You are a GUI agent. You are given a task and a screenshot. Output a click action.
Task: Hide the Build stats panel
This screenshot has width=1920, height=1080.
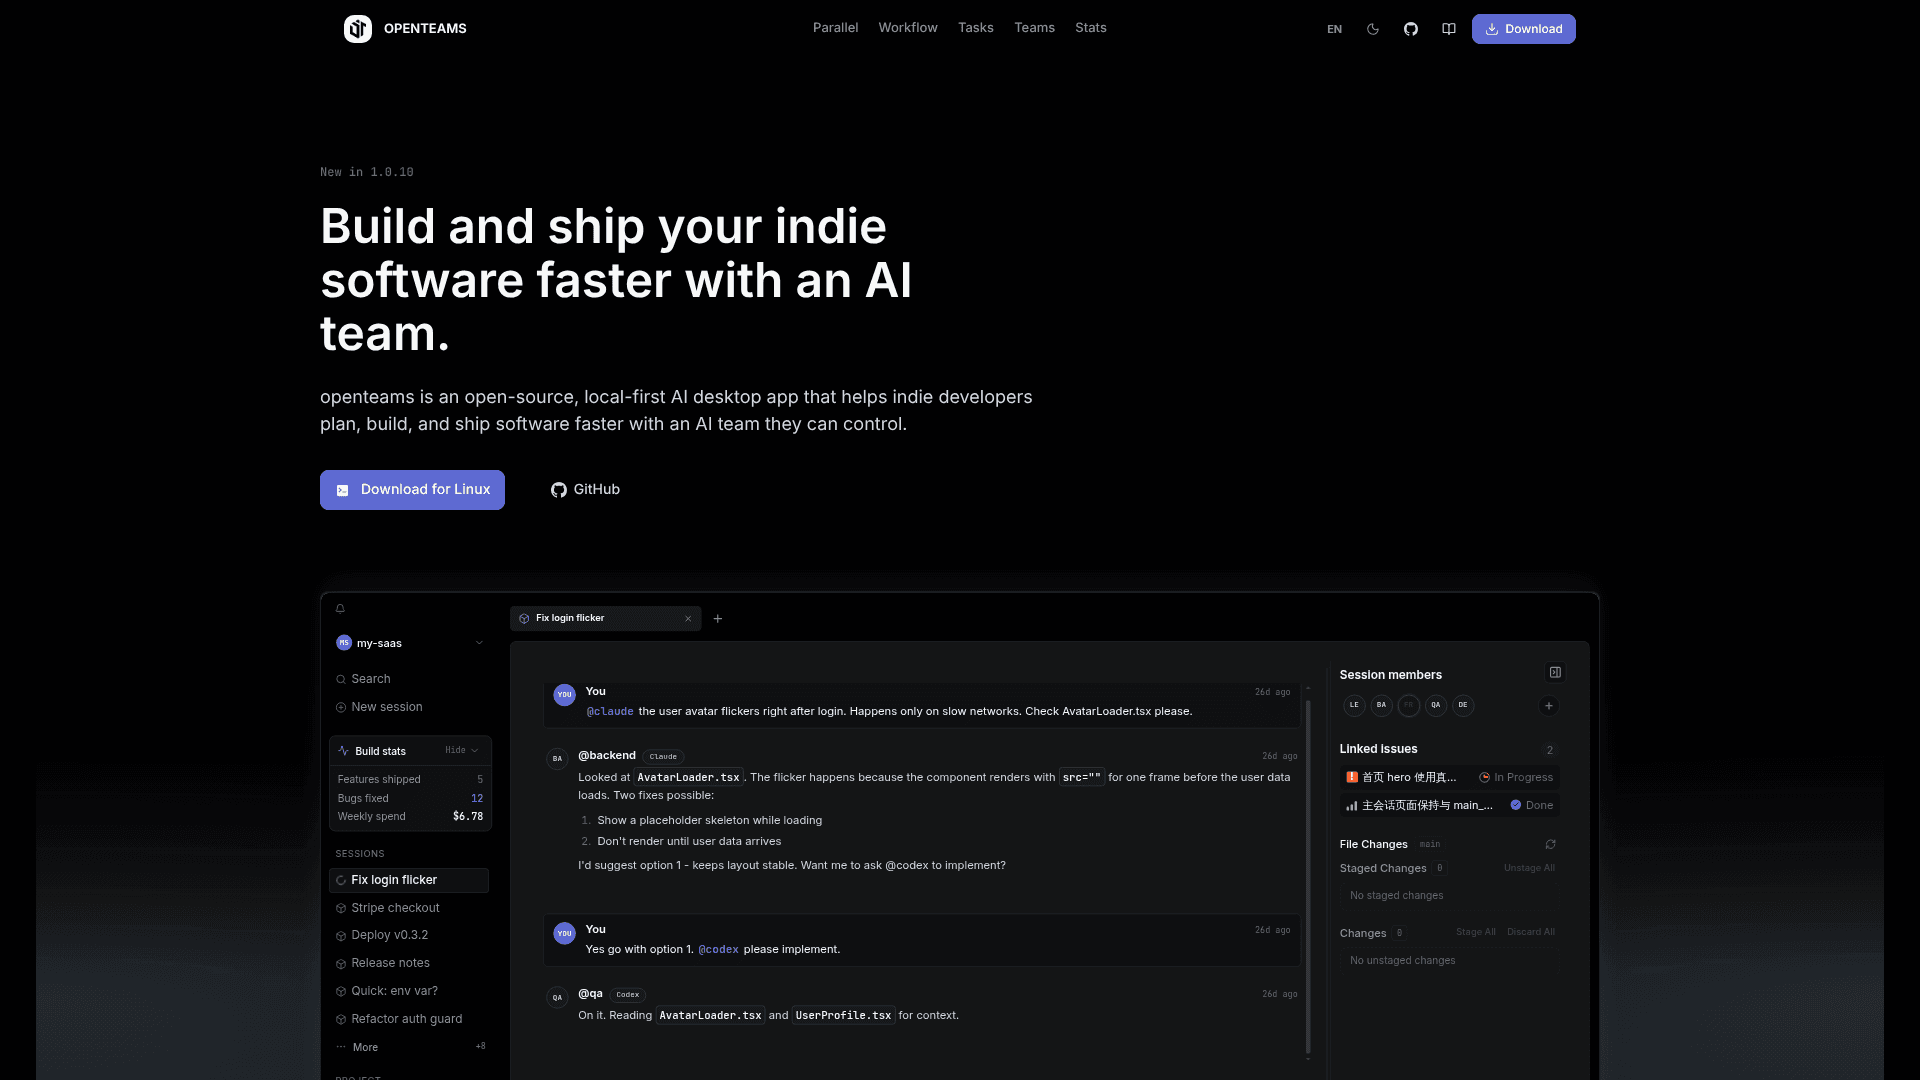[x=461, y=750]
